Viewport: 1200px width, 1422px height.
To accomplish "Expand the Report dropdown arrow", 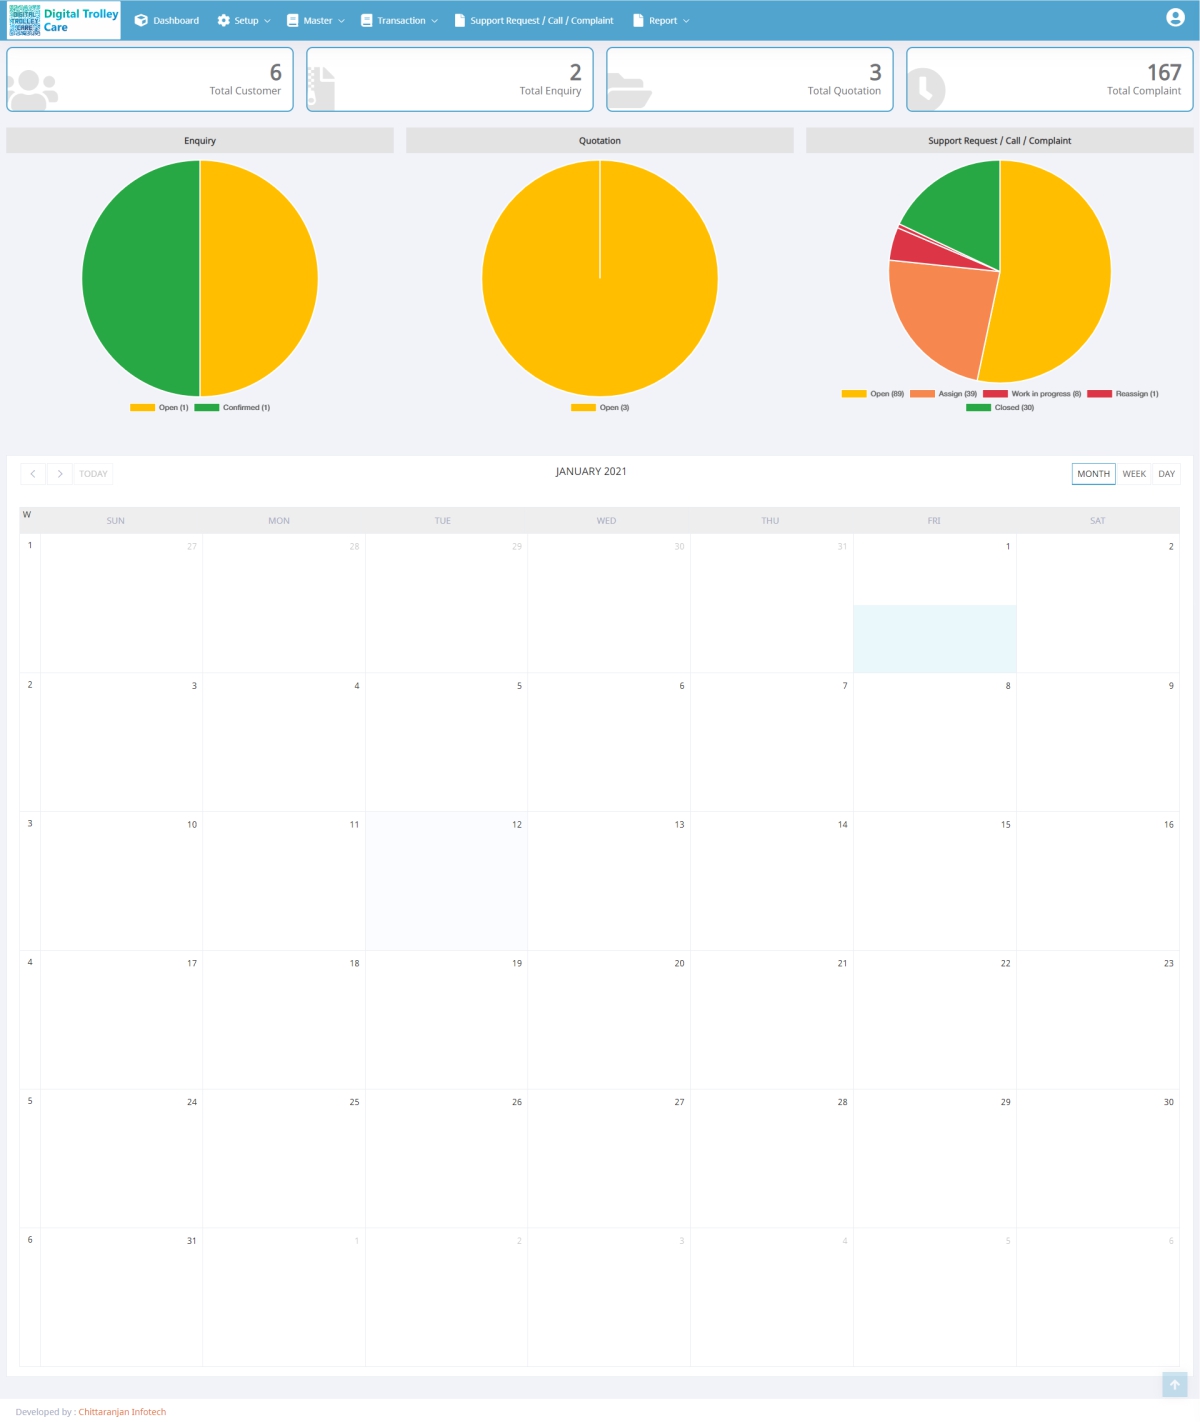I will pos(686,21).
